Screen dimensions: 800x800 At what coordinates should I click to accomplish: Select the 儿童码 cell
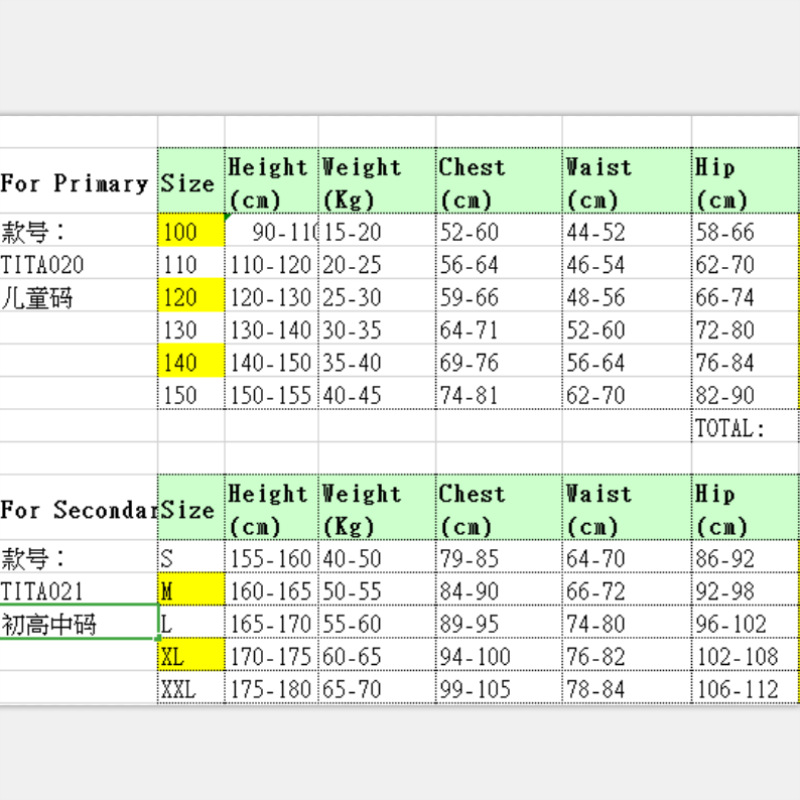(x=78, y=298)
